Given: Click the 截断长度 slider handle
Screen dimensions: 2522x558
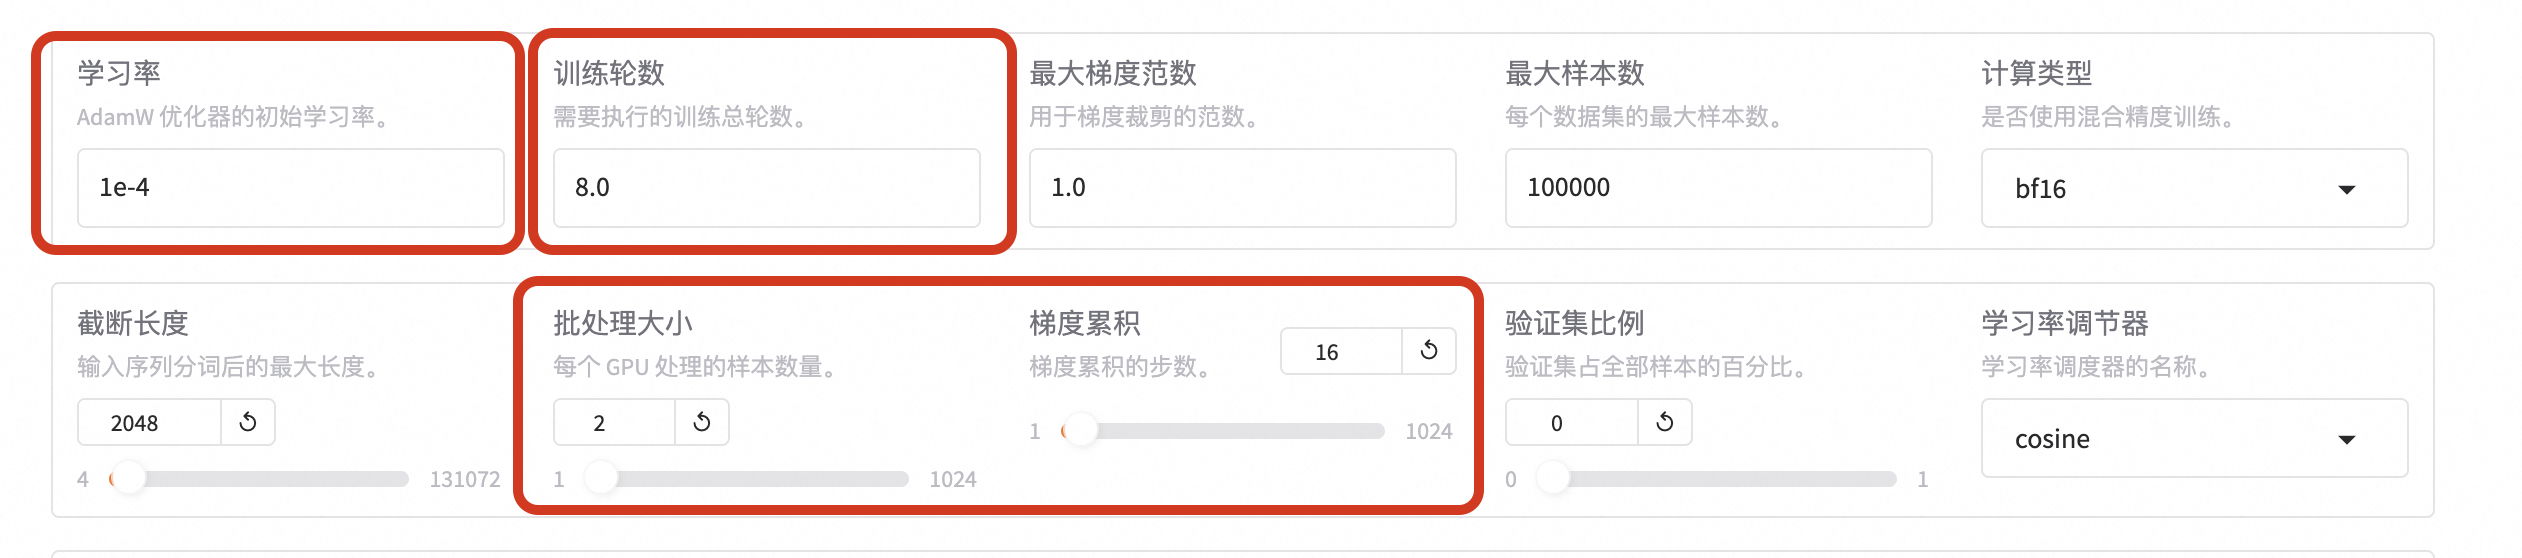Looking at the screenshot, I should pos(128,479).
